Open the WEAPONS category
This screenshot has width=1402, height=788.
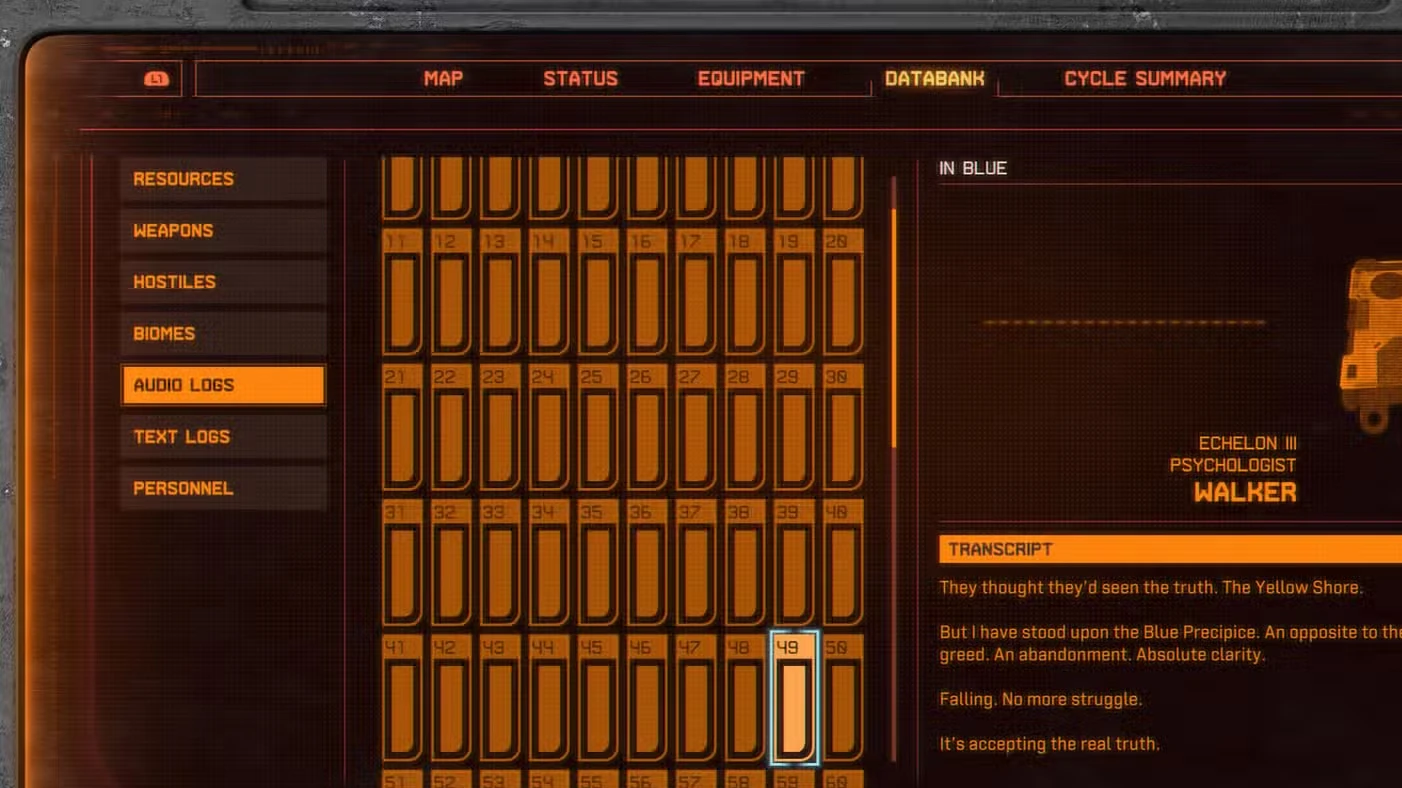click(224, 231)
